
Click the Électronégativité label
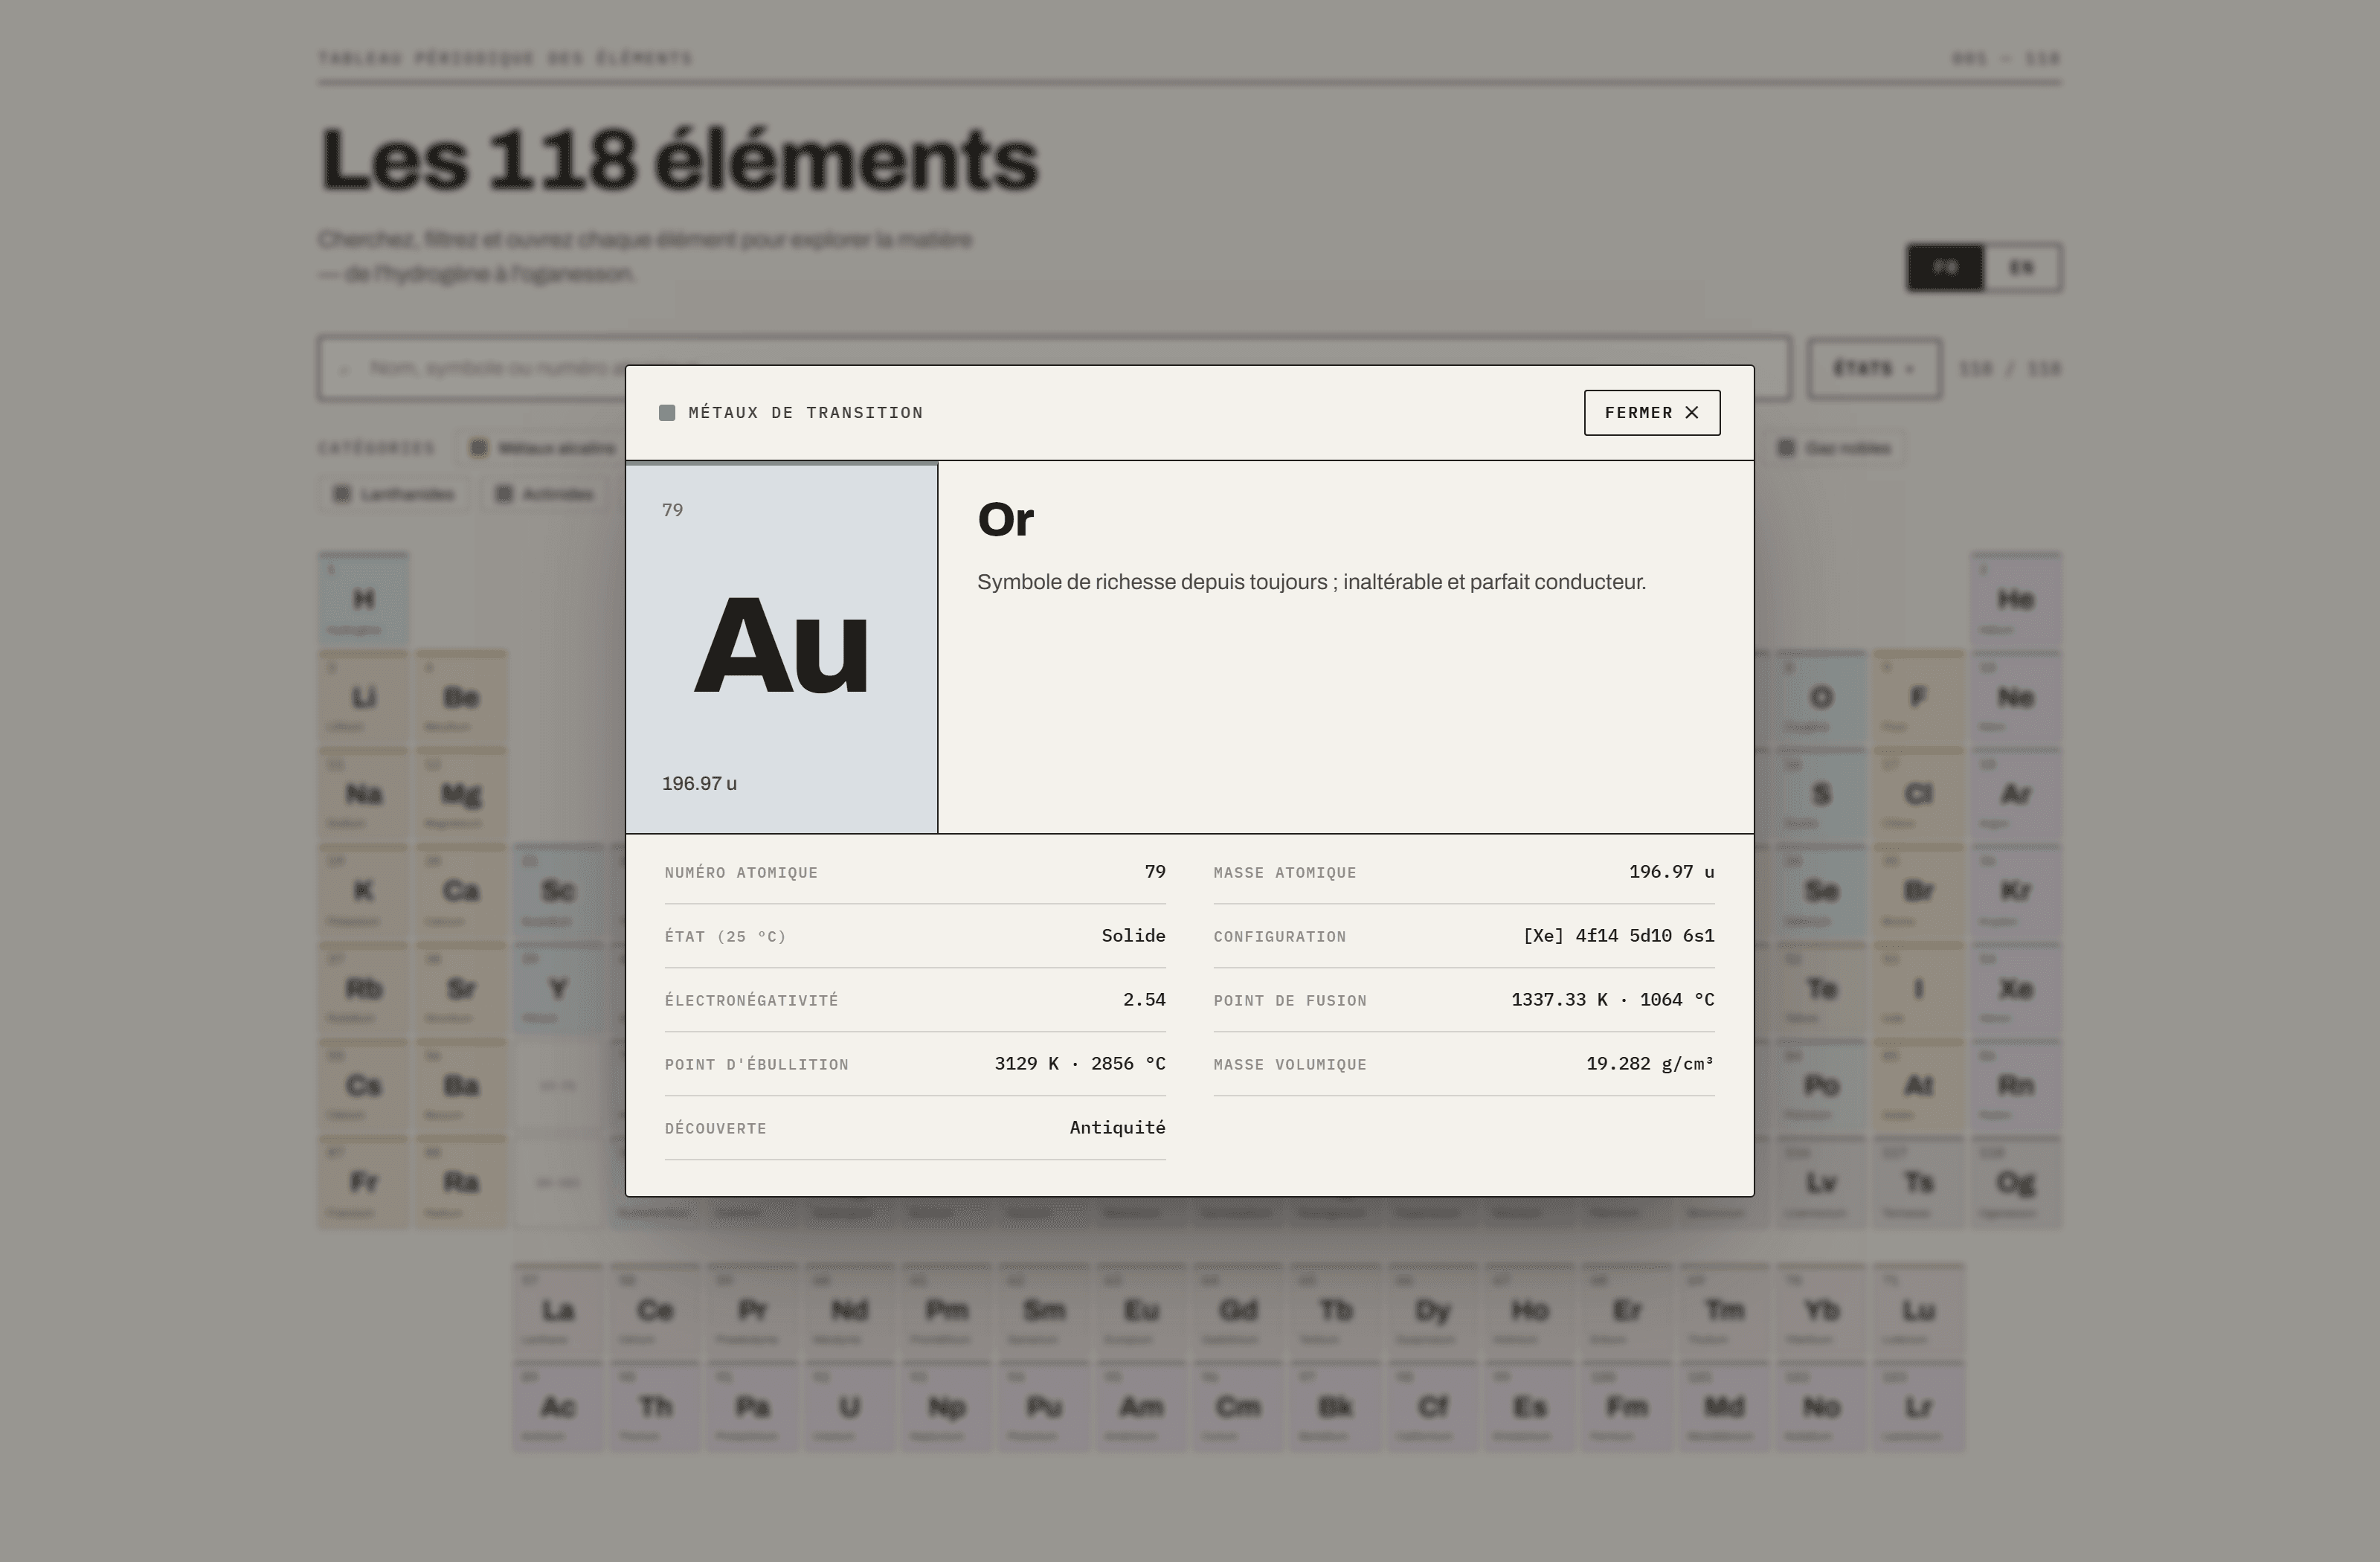752,1001
